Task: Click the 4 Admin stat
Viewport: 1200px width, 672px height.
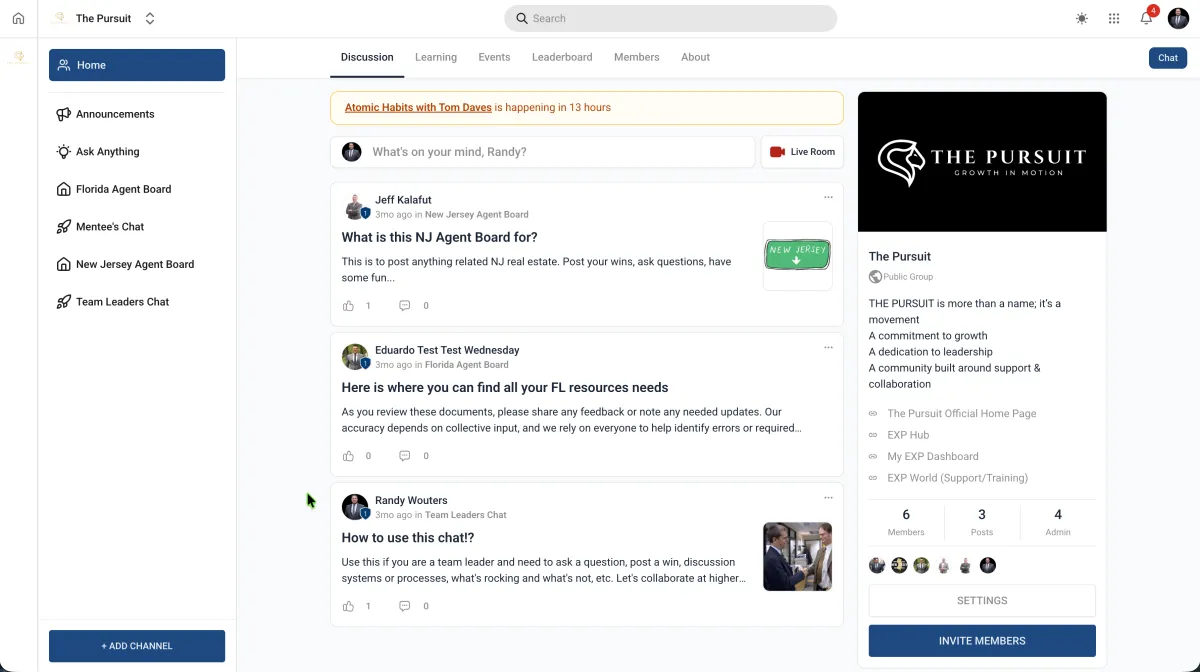Action: coord(1058,522)
